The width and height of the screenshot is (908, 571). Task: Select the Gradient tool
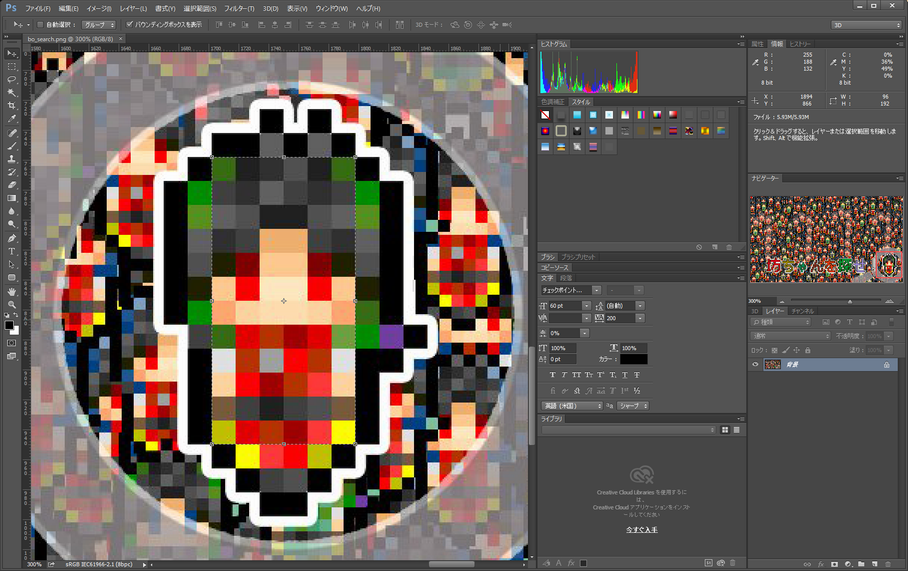[x=12, y=198]
